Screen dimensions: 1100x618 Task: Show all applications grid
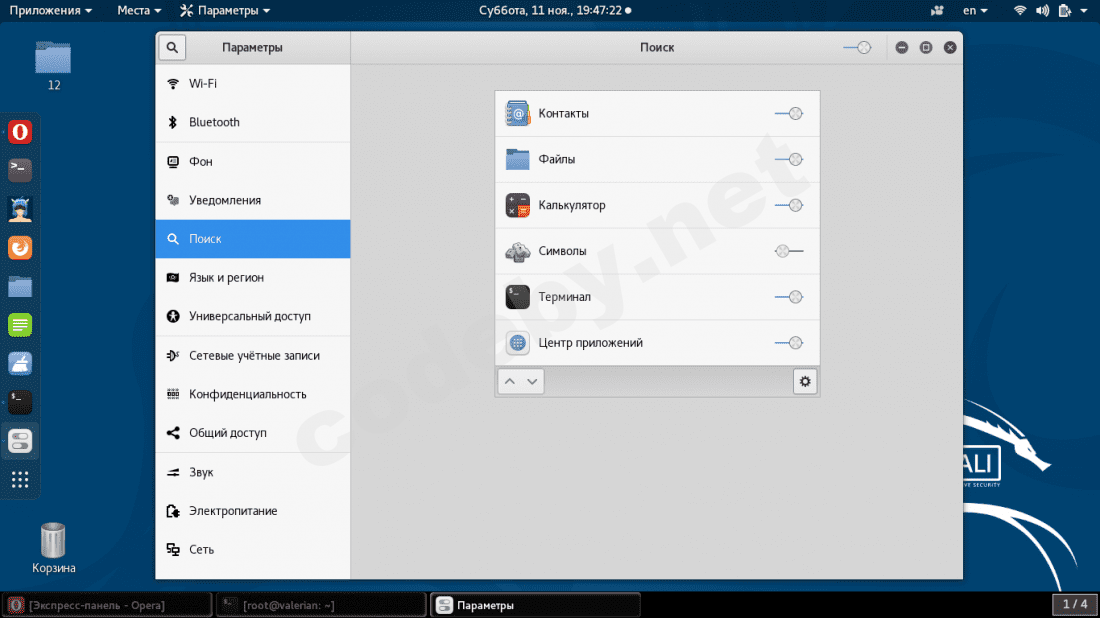tap(20, 480)
